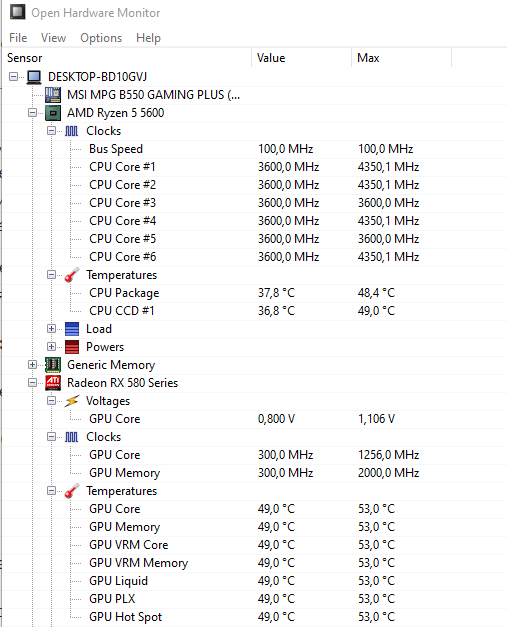Click the CPU Temperatures thermometer icon

(72, 275)
